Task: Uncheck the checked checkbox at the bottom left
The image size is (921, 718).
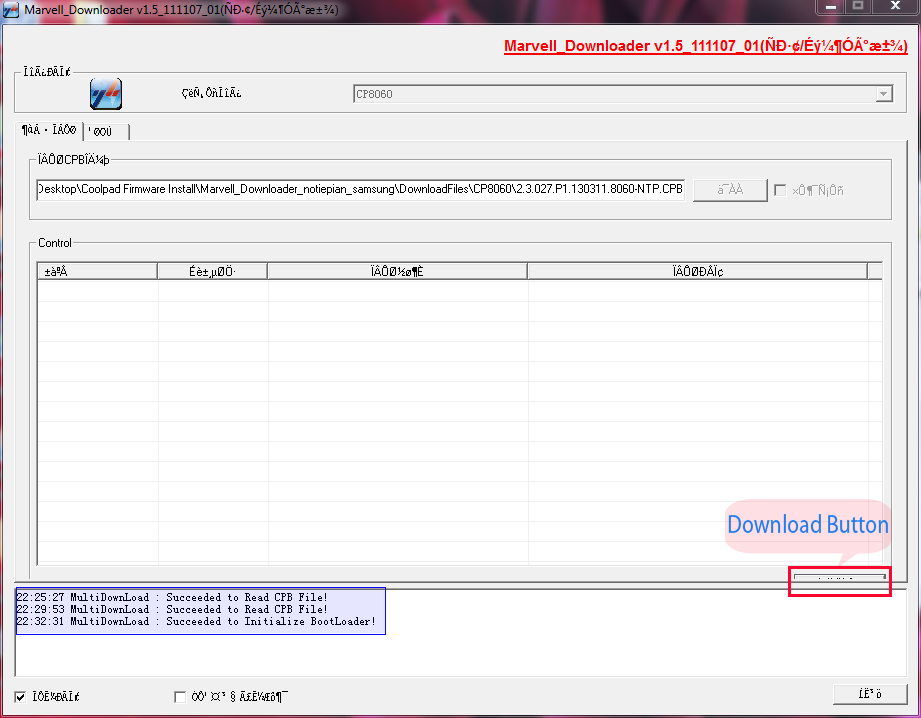Action: tap(21, 697)
